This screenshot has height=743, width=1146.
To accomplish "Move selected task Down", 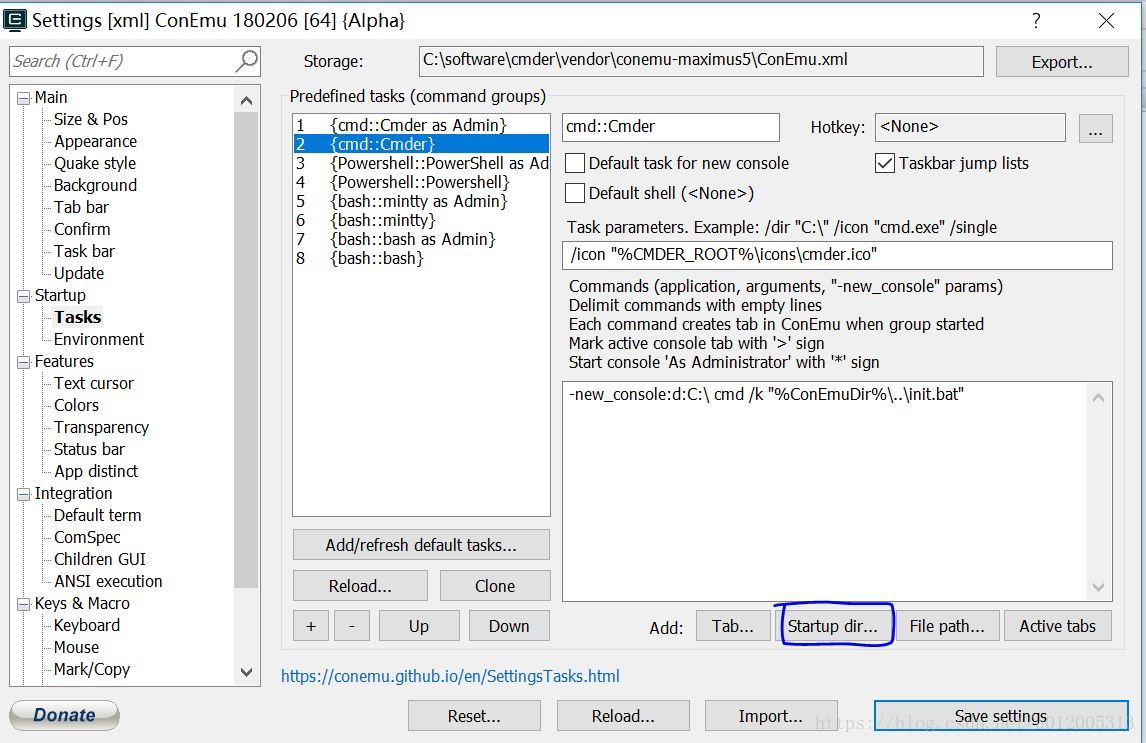I will (509, 626).
